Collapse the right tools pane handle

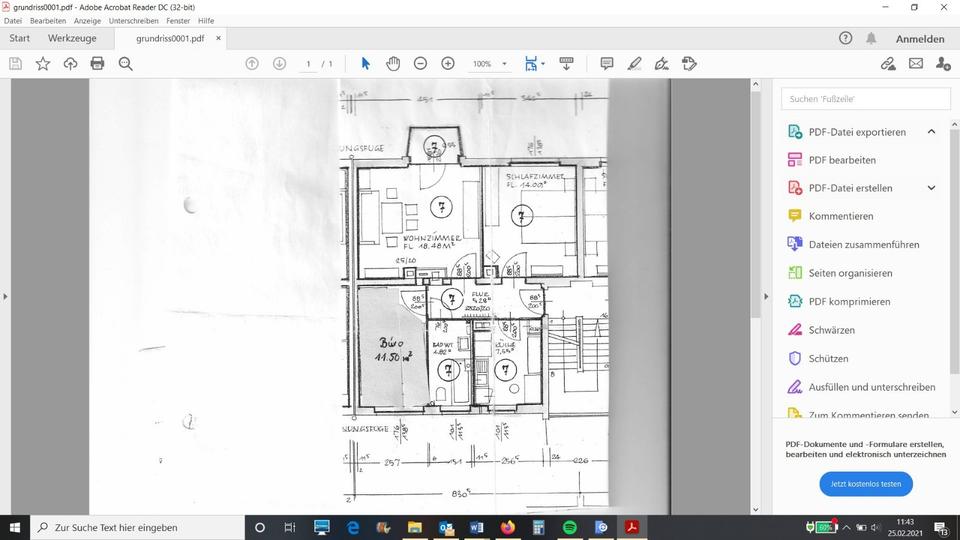(765, 296)
